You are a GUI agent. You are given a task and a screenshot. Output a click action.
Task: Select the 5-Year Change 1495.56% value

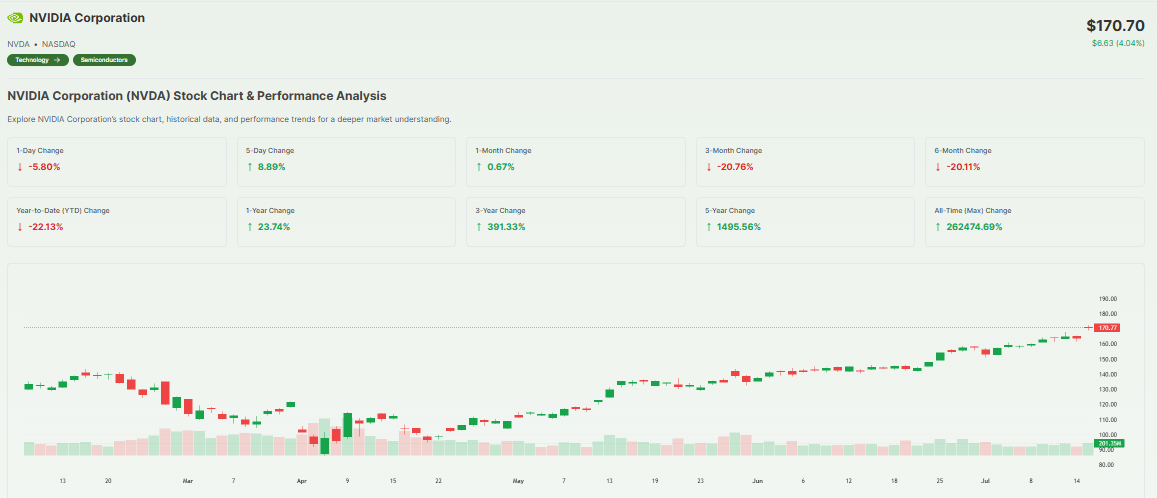click(x=739, y=226)
